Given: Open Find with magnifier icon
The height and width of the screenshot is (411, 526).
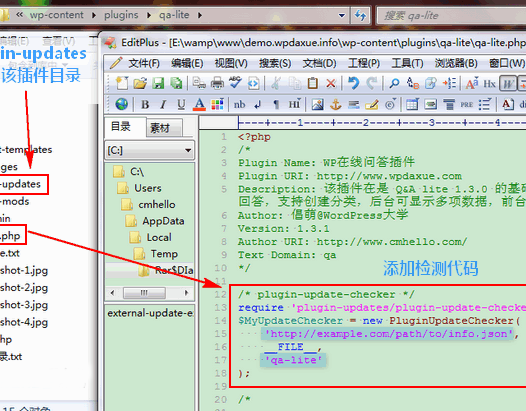Looking at the screenshot, I should (394, 83).
